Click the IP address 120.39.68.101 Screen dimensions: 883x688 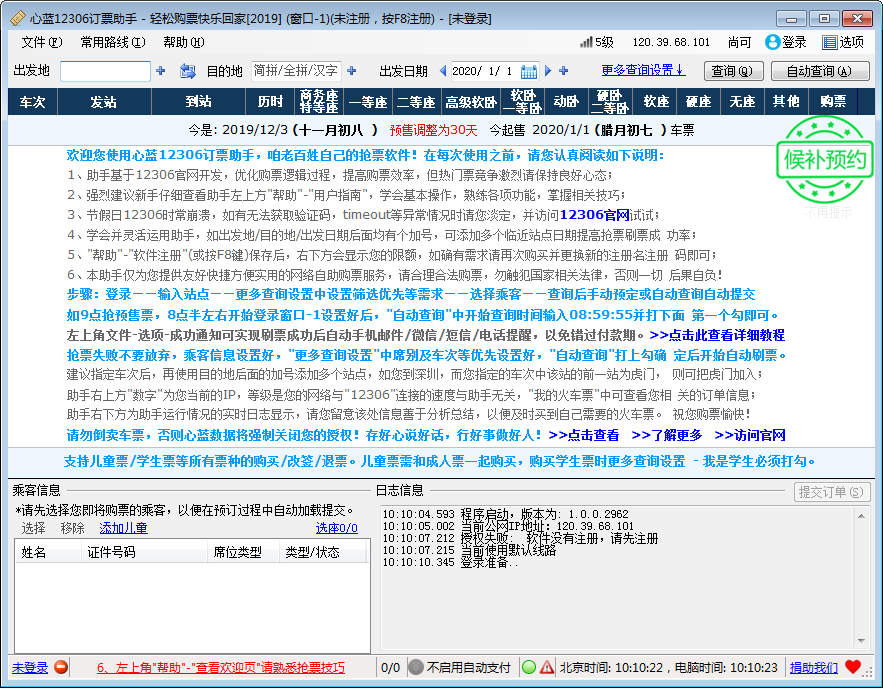click(x=671, y=42)
